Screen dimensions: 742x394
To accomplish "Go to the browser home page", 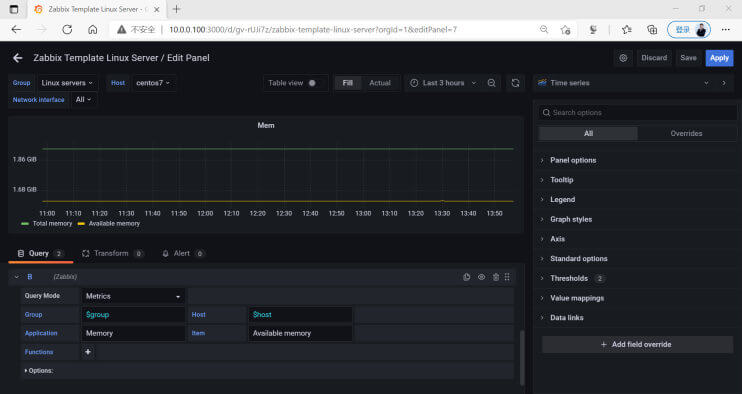I will [x=93, y=29].
